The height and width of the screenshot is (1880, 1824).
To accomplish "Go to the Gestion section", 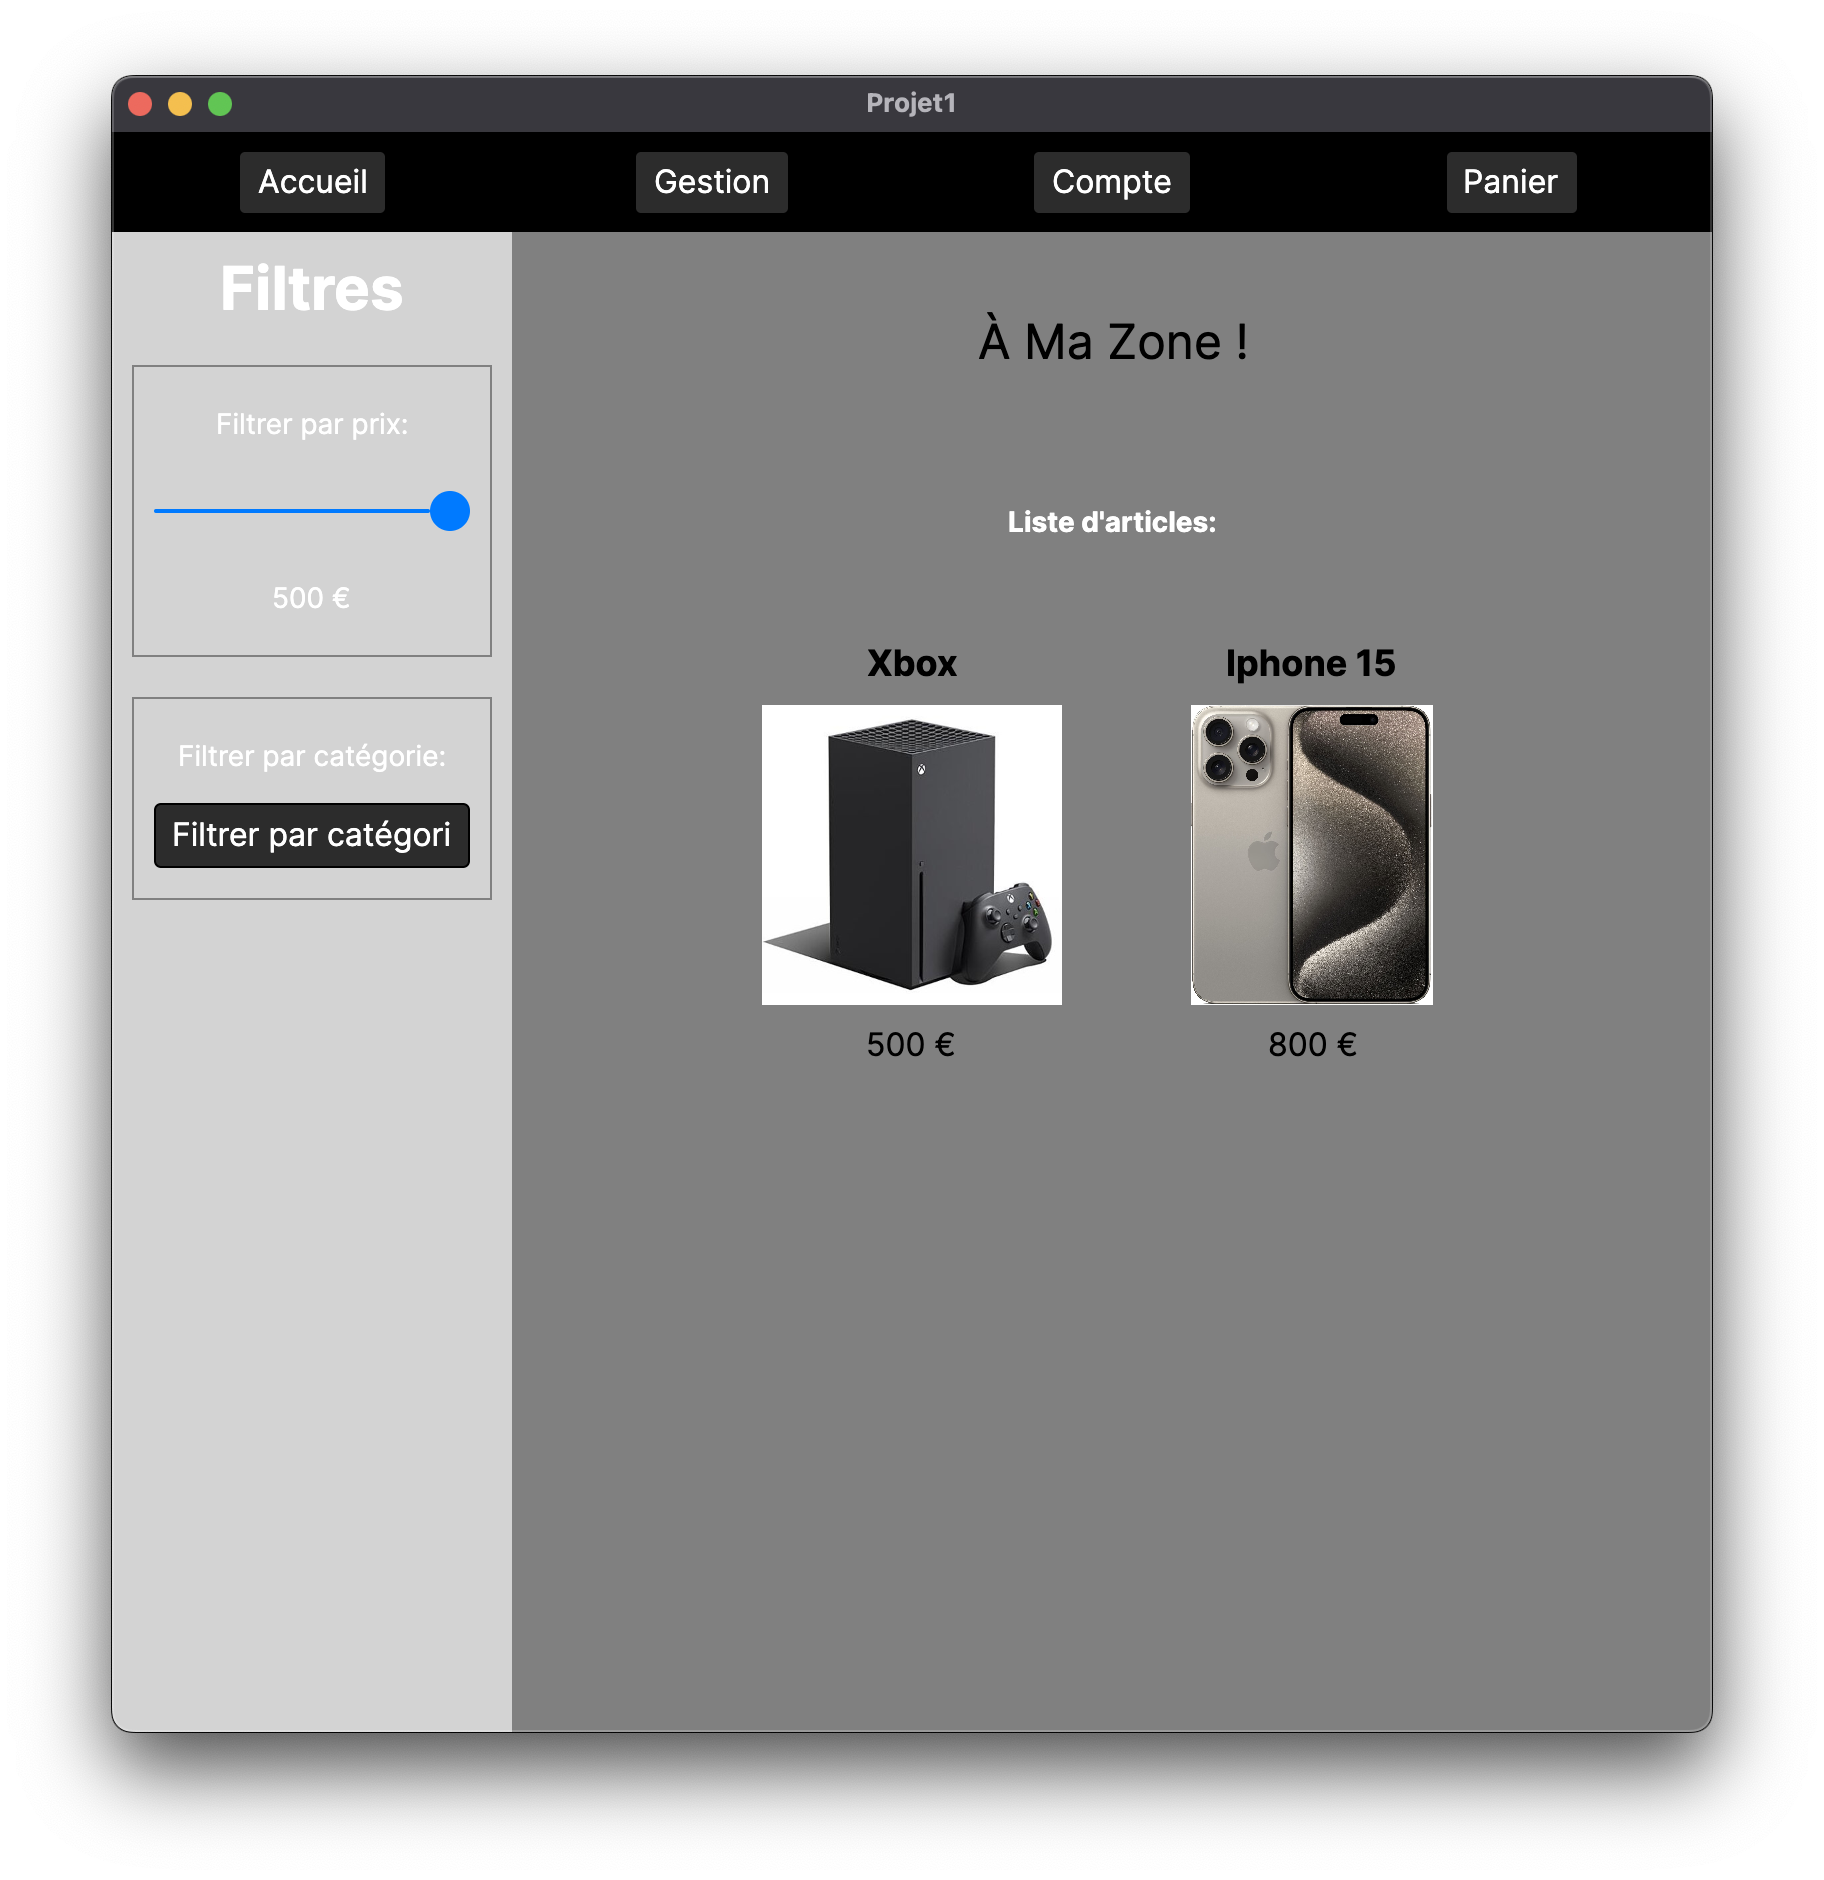I will pyautogui.click(x=711, y=182).
